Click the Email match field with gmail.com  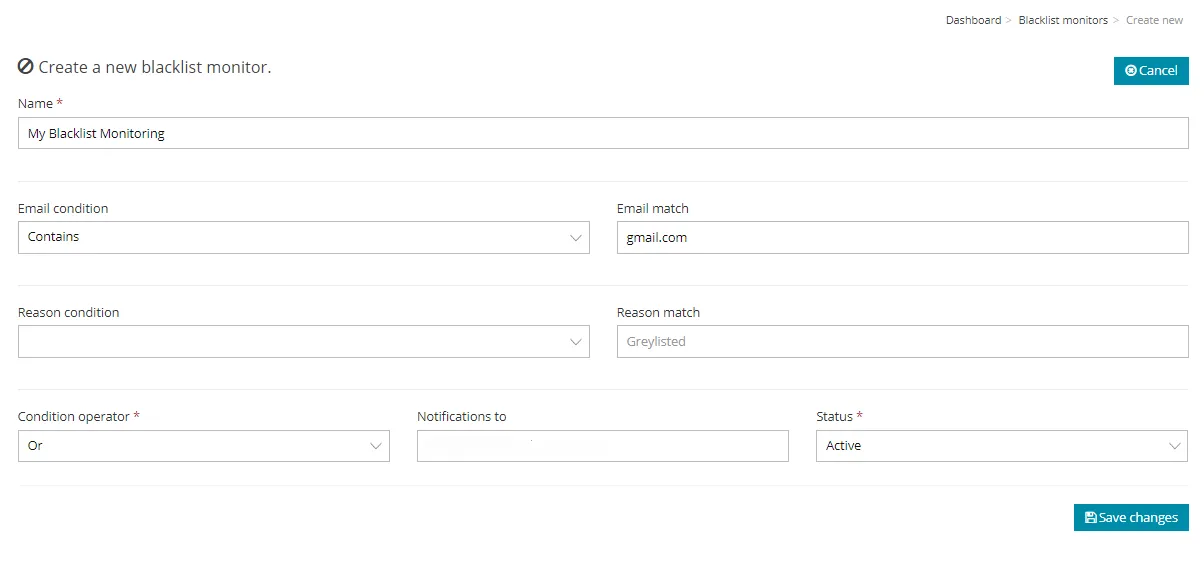[901, 237]
